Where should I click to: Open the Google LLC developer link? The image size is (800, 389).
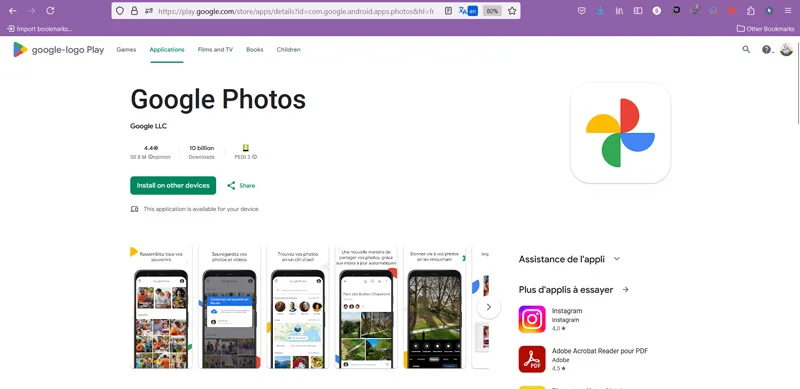[148, 126]
